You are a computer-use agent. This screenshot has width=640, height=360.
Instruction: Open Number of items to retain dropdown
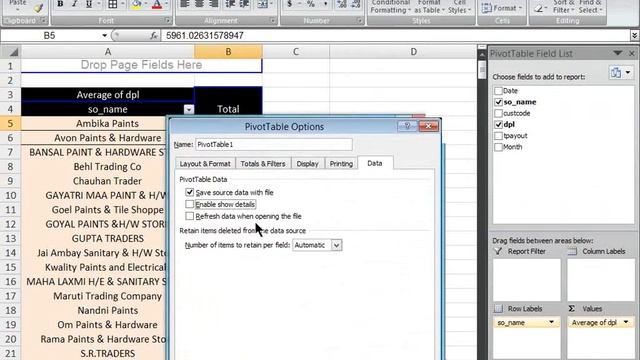pos(336,245)
